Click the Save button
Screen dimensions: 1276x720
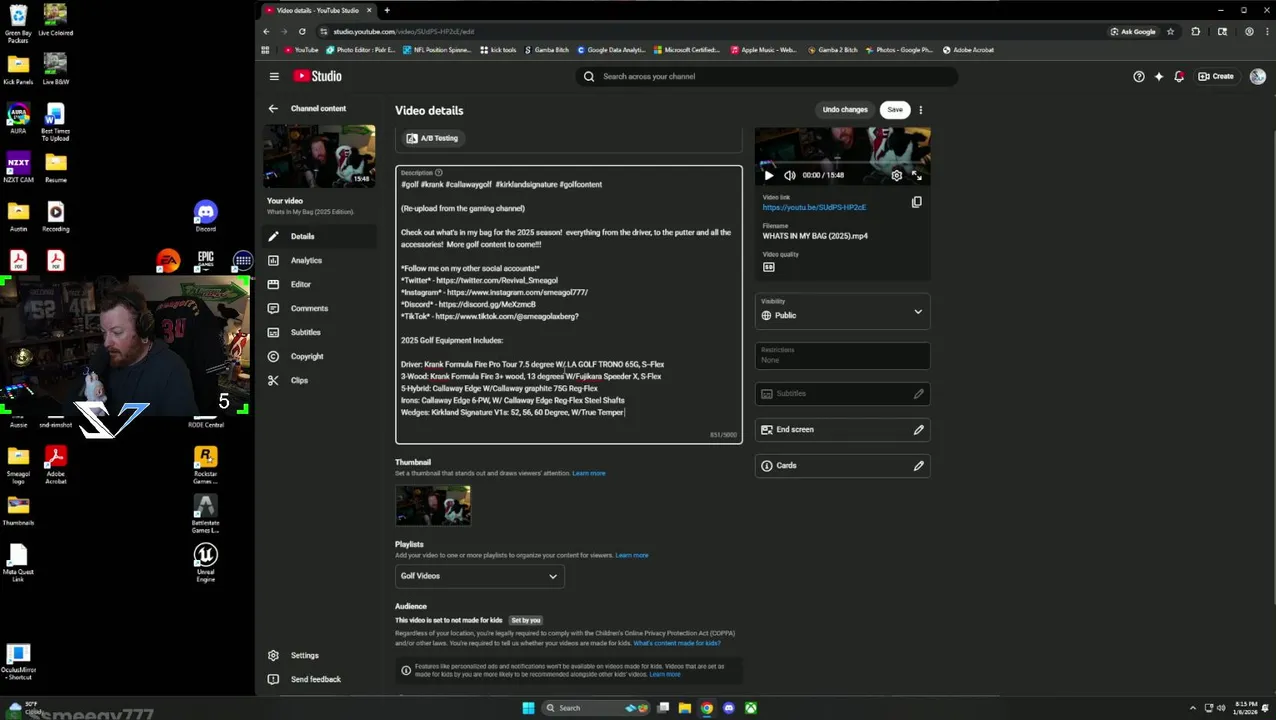894,109
